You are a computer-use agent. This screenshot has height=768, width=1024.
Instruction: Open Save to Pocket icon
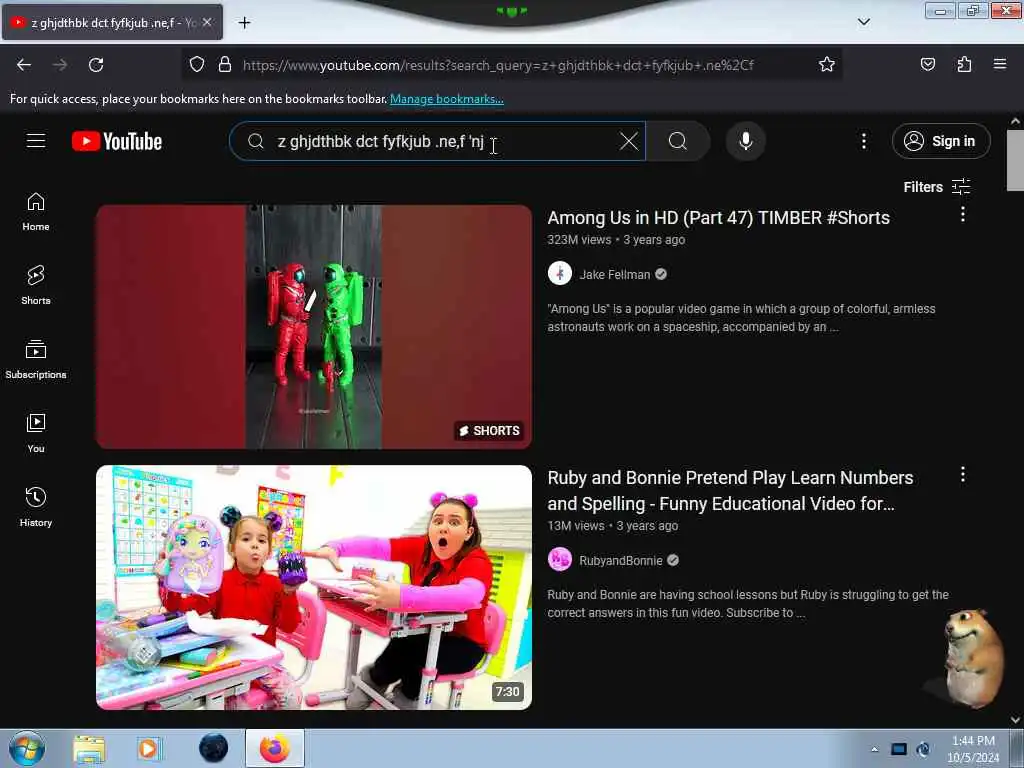927,64
